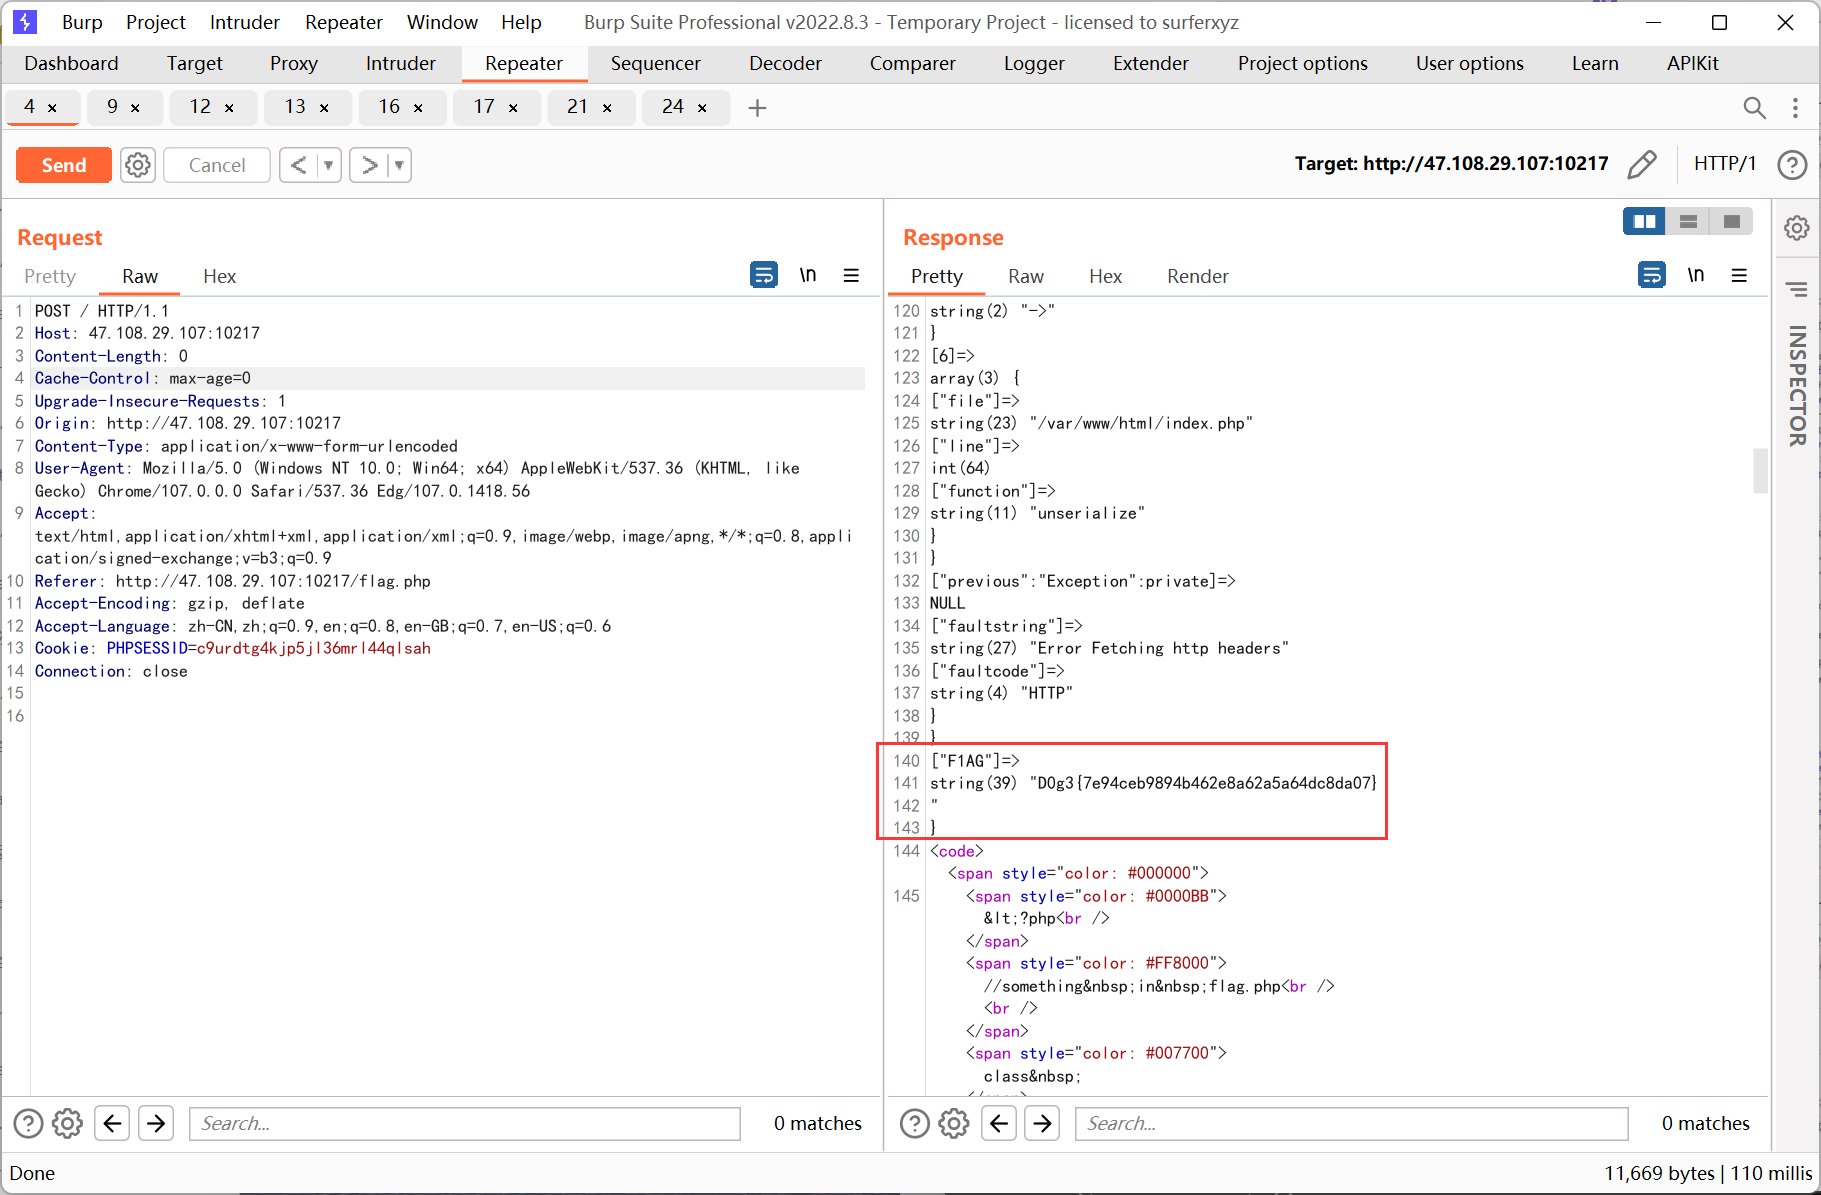Open the User options tab
The image size is (1821, 1195).
pyautogui.click(x=1469, y=63)
